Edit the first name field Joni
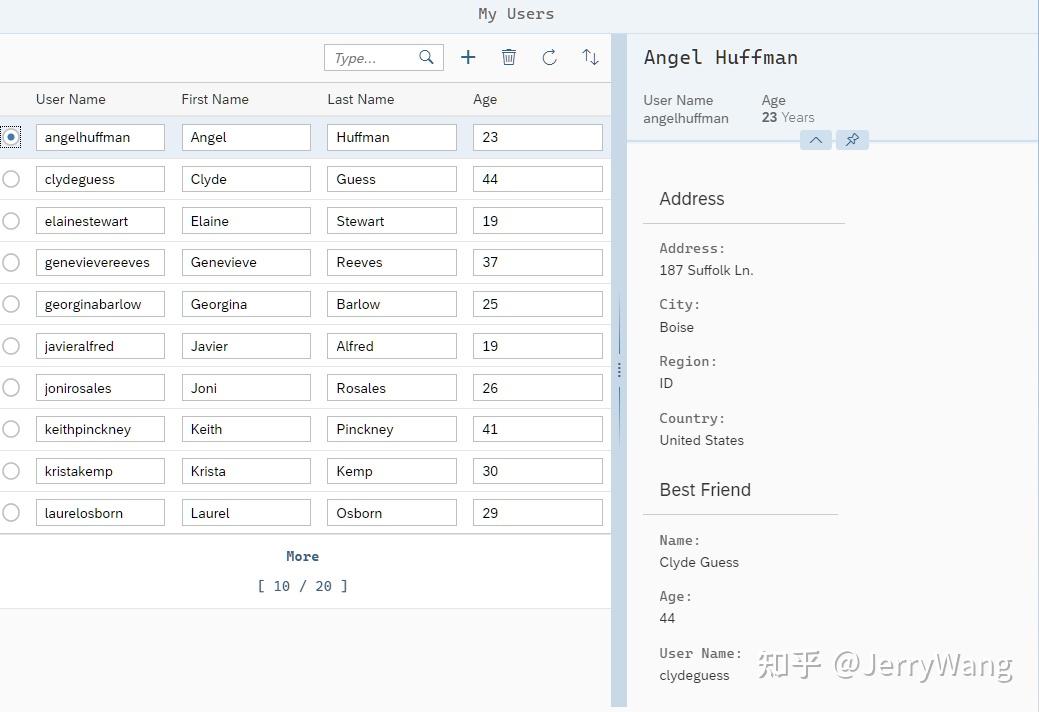1039x712 pixels. point(246,387)
